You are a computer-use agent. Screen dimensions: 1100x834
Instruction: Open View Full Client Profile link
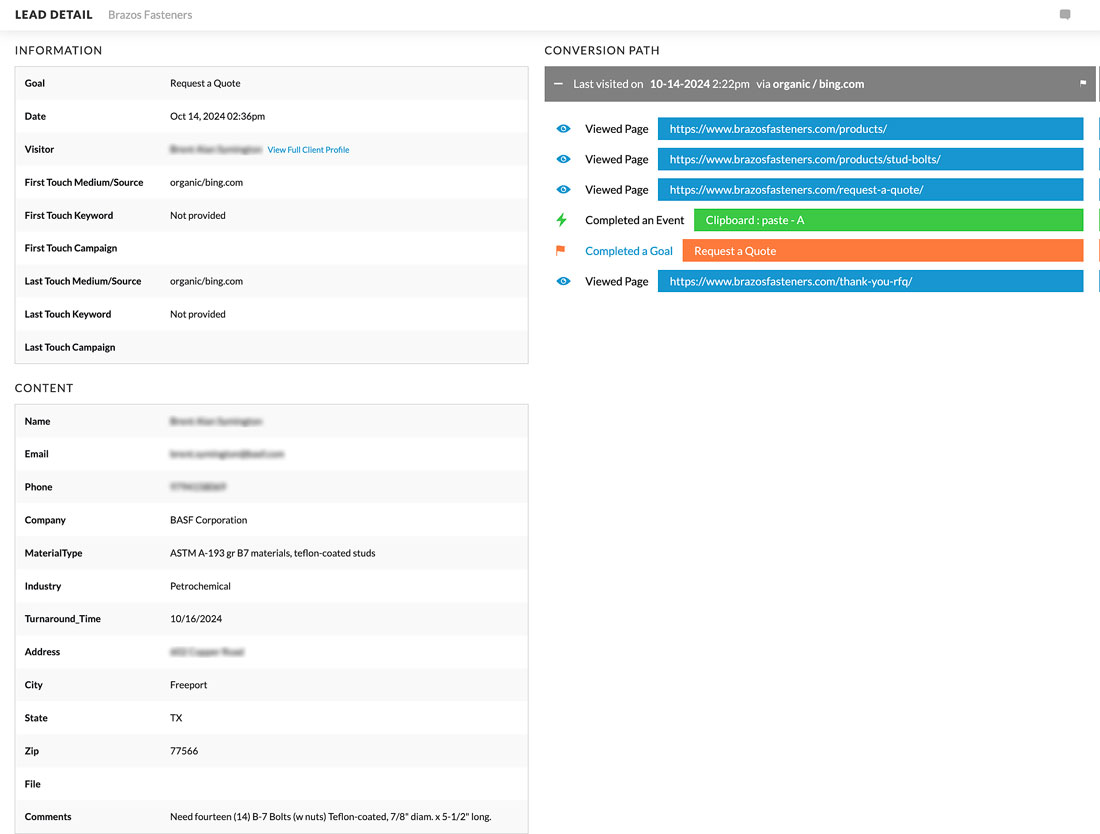[308, 150]
